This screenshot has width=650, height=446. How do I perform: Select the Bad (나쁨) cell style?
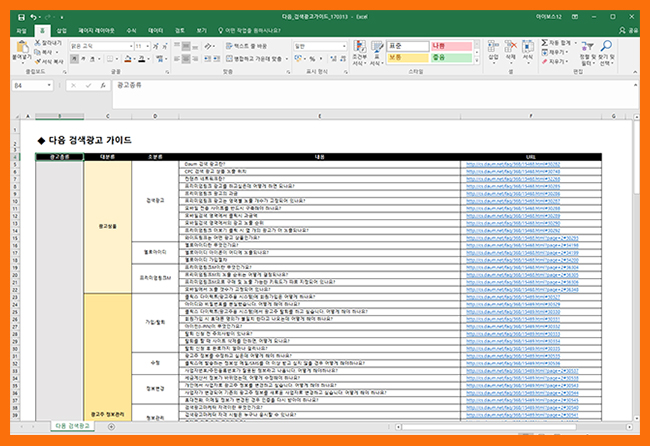(x=451, y=46)
